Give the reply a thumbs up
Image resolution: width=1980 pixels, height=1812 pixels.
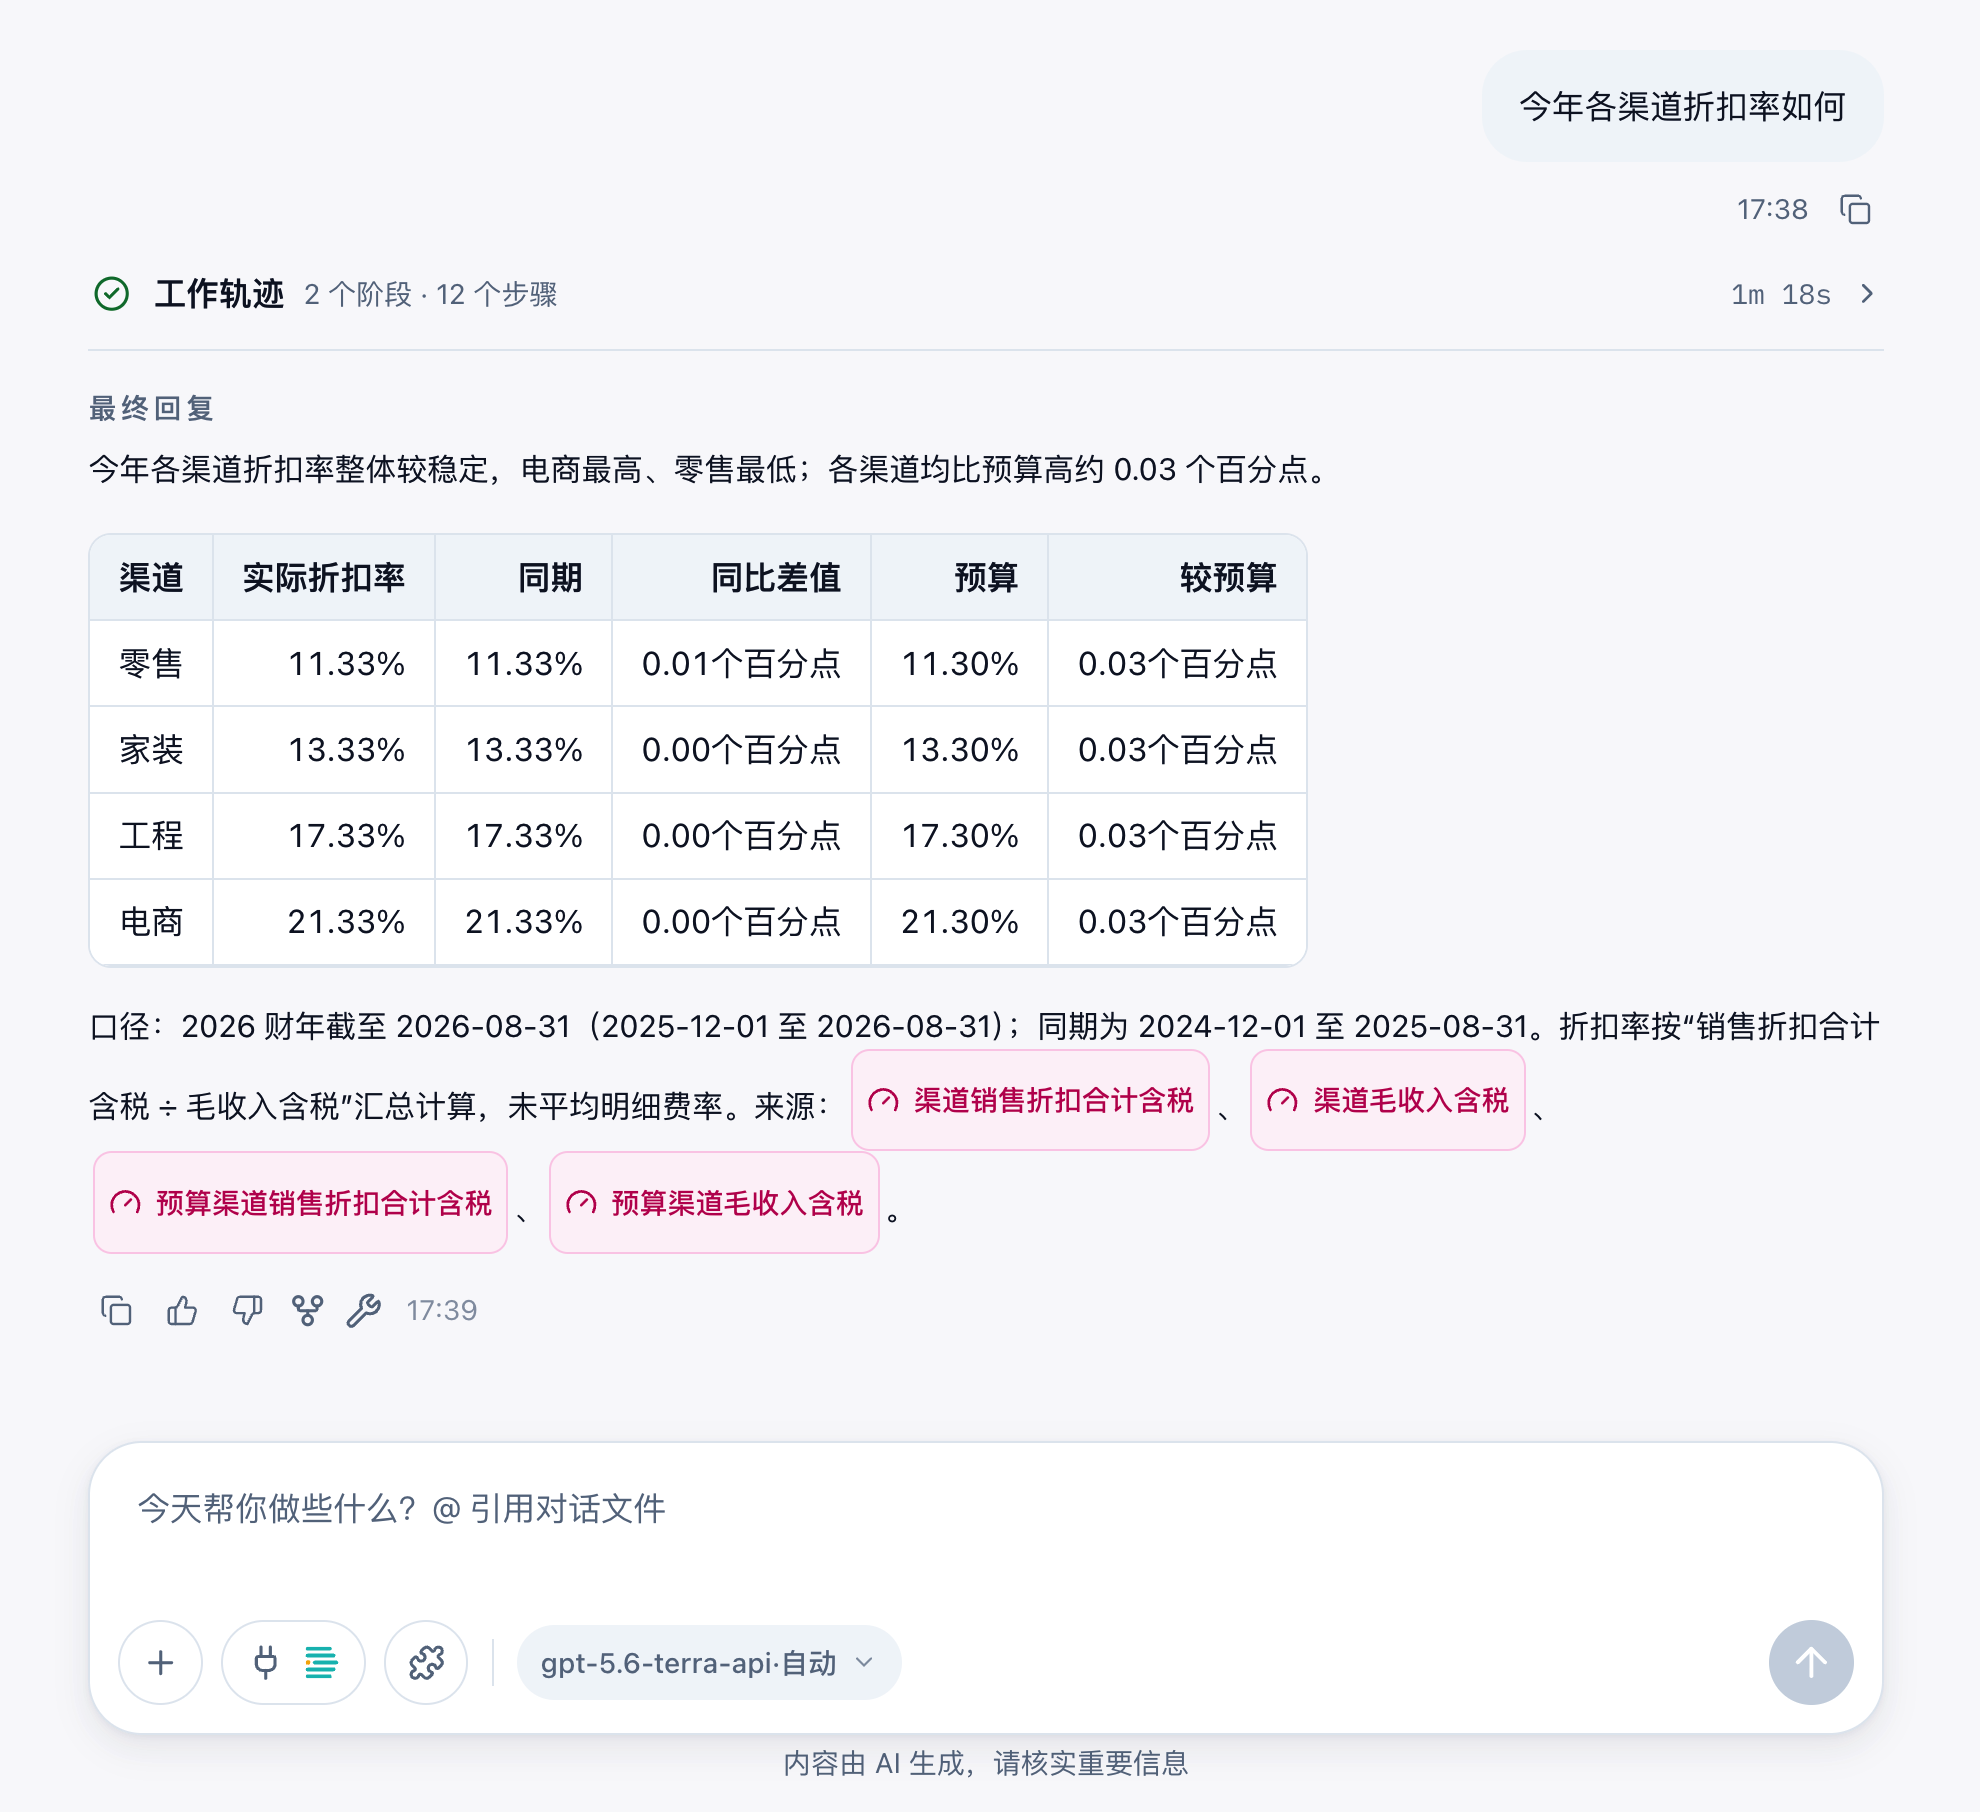pos(182,1310)
